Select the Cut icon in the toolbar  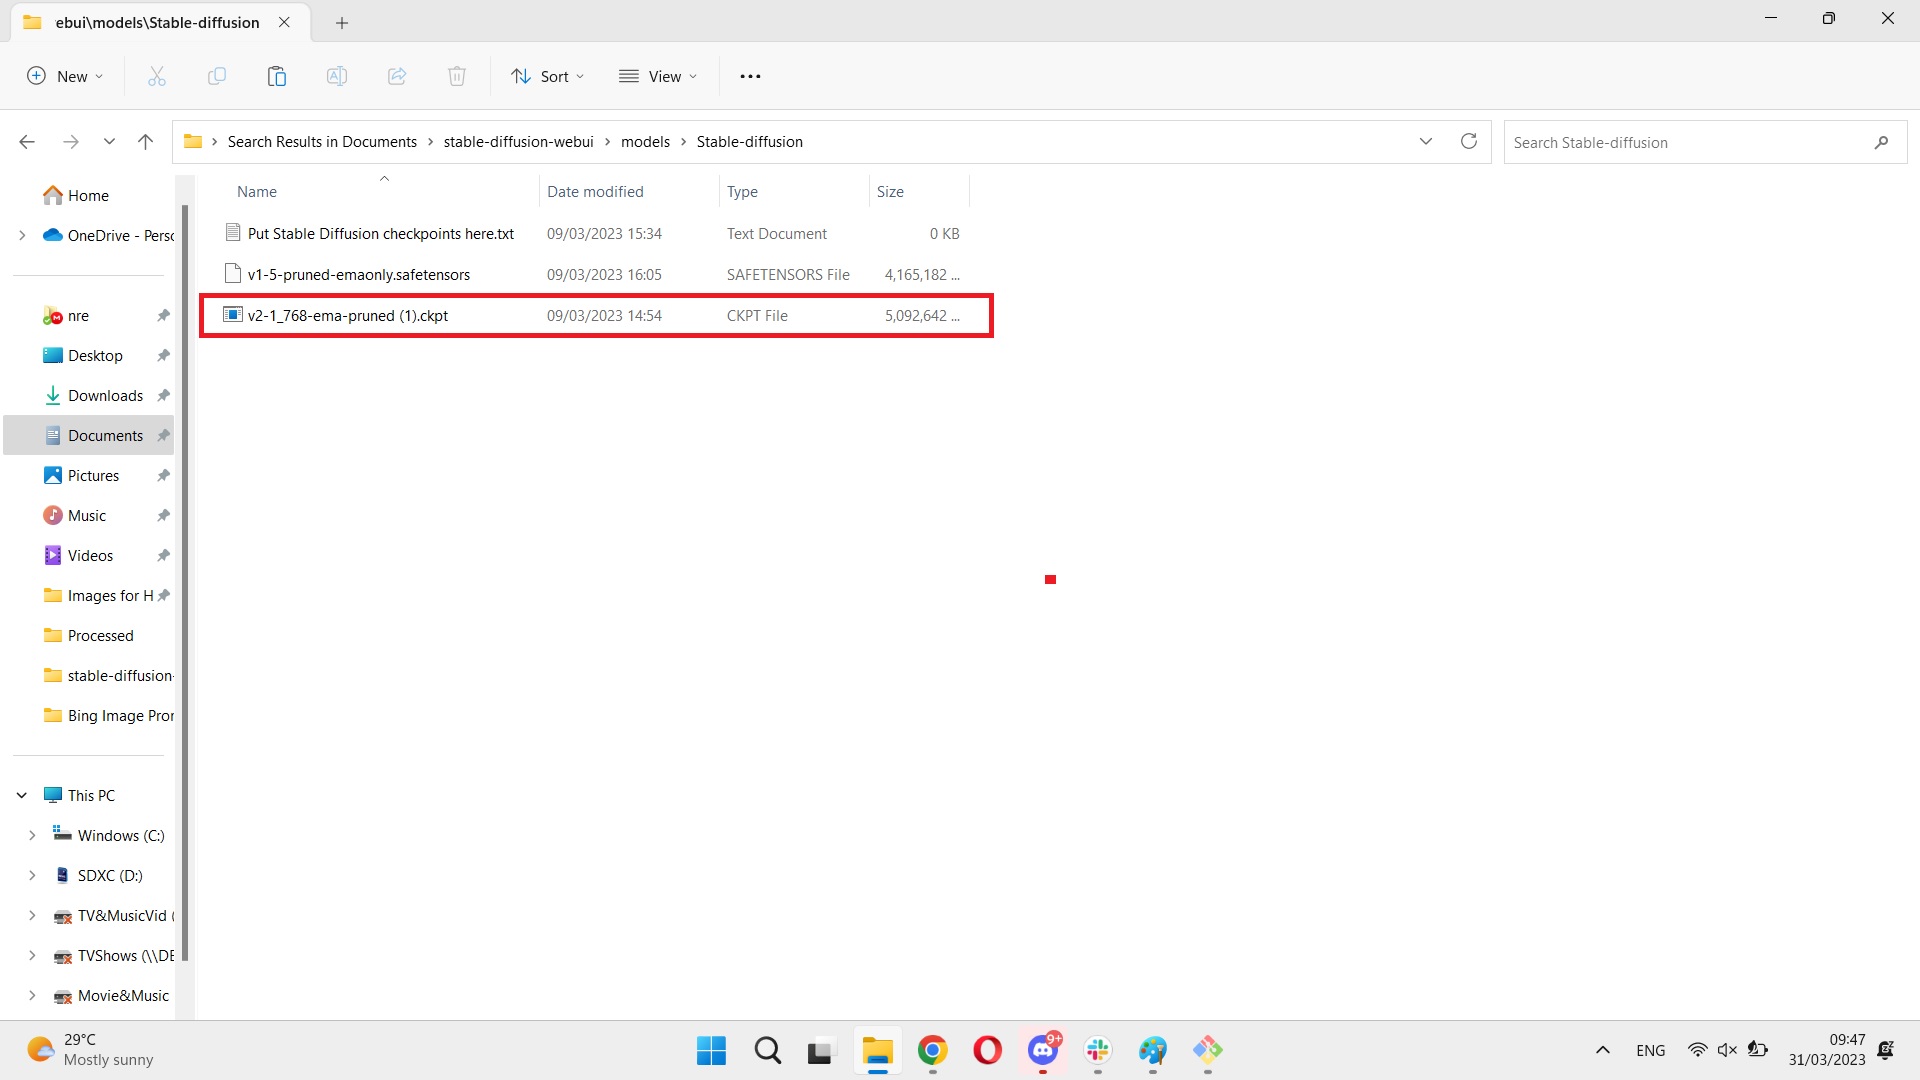pyautogui.click(x=156, y=75)
